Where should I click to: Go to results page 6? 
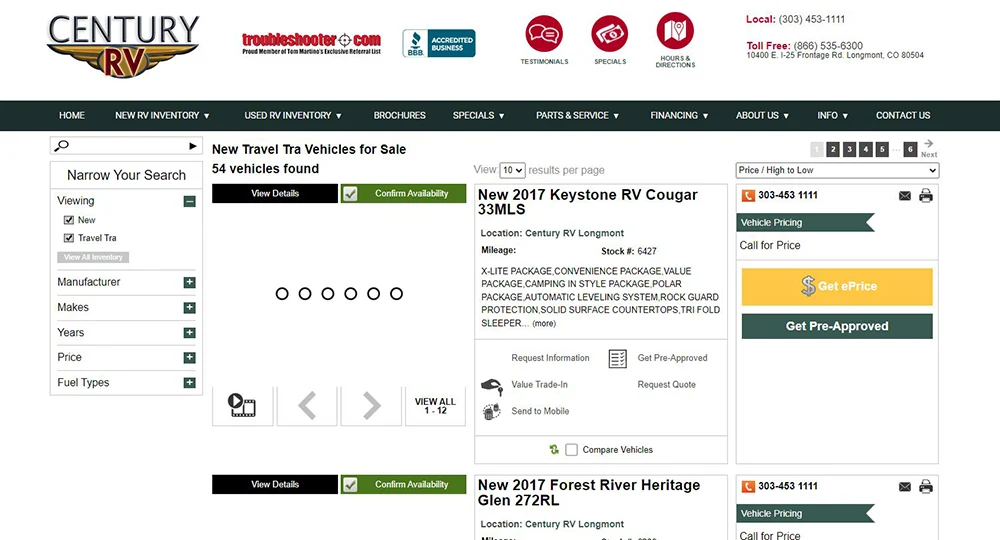point(910,149)
